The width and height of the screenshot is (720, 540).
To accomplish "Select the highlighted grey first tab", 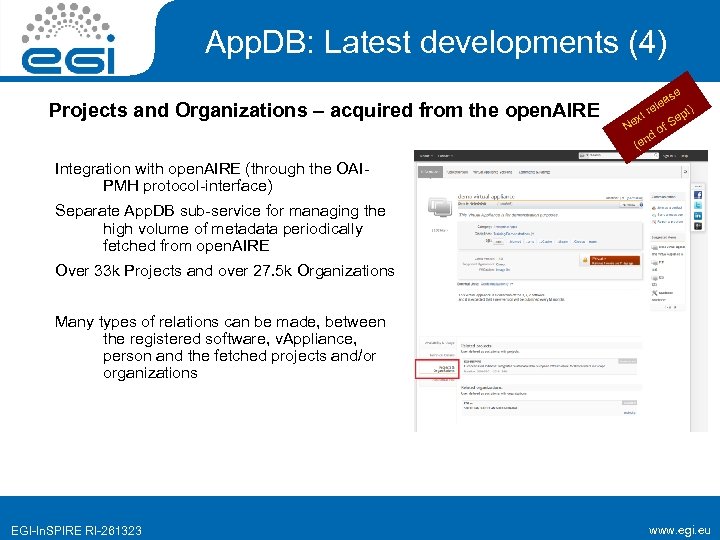I will pyautogui.click(x=430, y=172).
